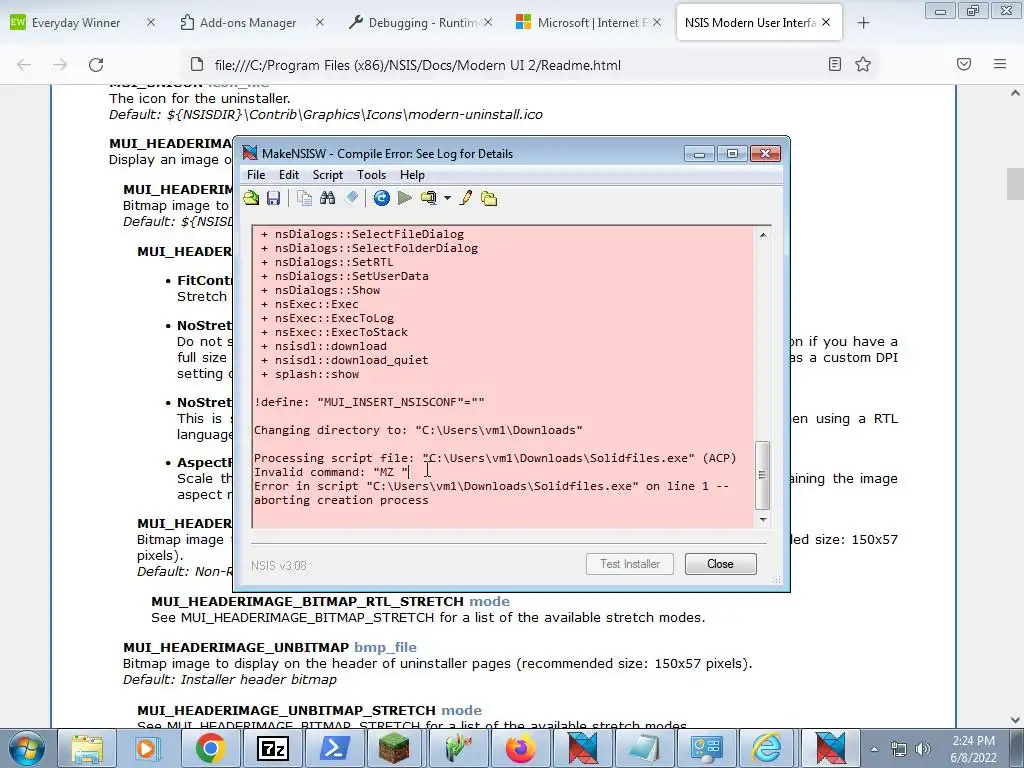This screenshot has width=1024, height=768.
Task: Click the 'Invalid command: "MZ"' log line
Action: click(x=332, y=472)
